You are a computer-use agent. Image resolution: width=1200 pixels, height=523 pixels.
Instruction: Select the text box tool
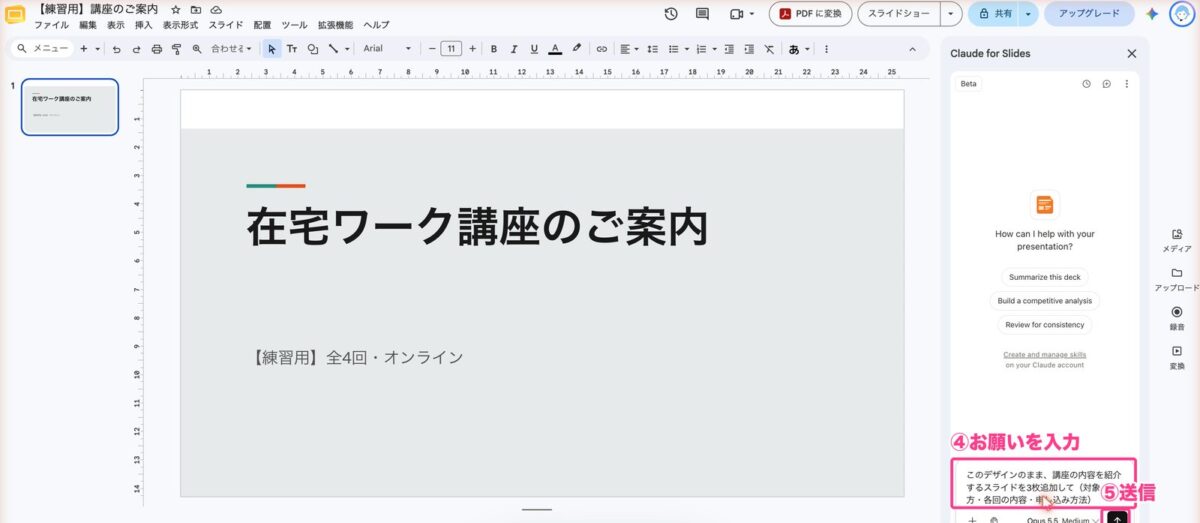point(292,48)
